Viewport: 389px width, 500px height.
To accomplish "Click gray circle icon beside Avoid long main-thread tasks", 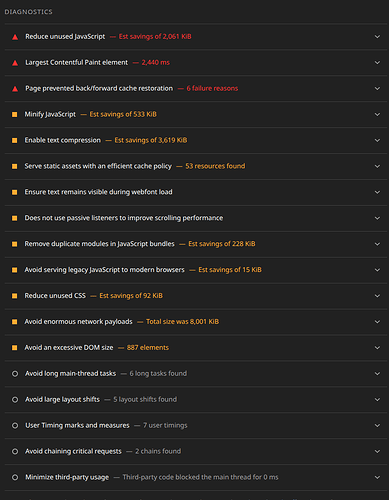I will point(15,374).
